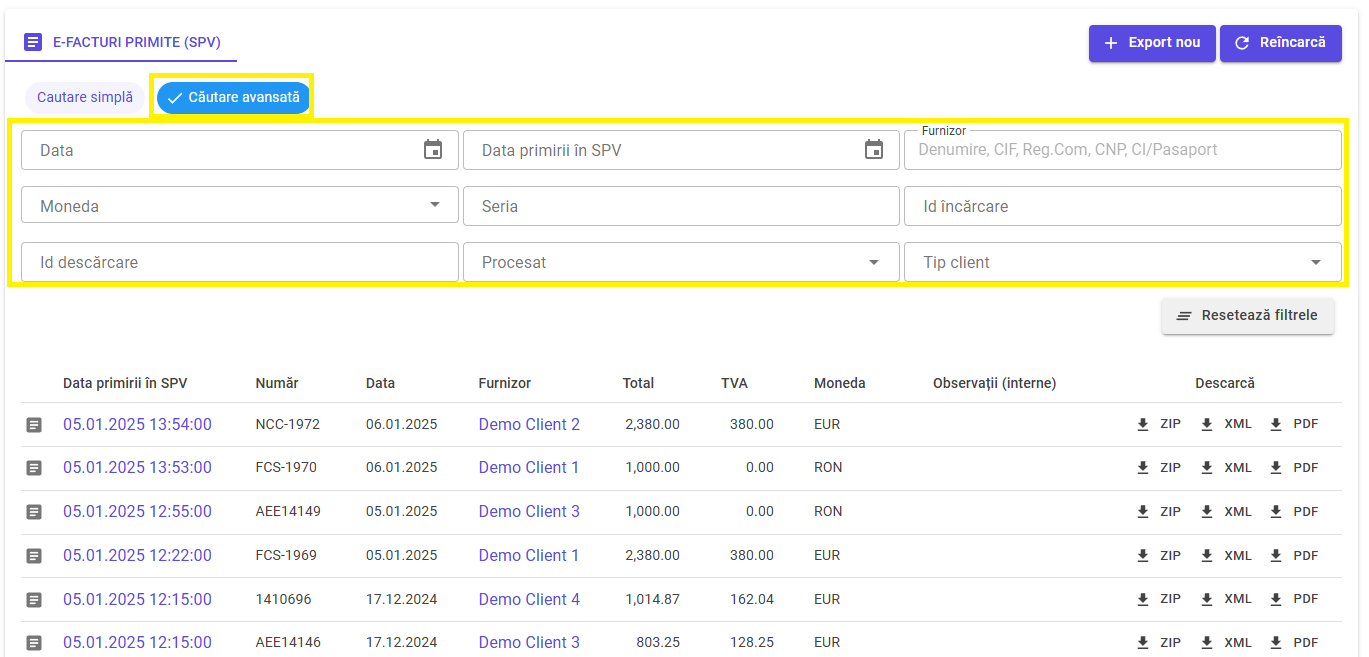
Task: Open the 05.01.2025 13:54:00 invoice link
Action: [137, 424]
